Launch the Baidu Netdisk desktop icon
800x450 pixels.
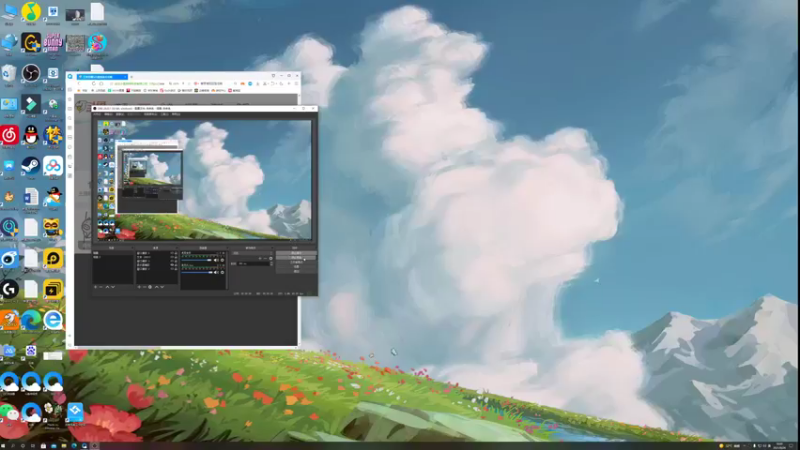53,166
